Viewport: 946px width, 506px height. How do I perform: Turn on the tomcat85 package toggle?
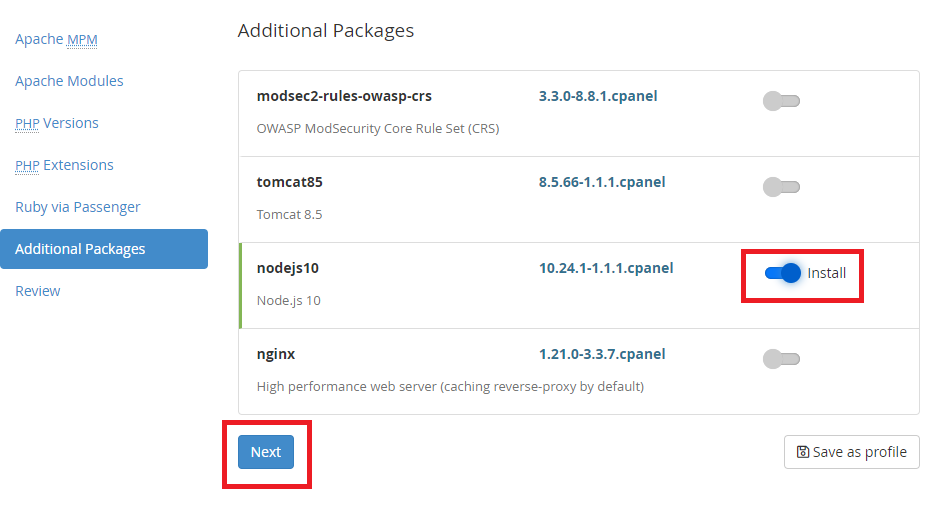(x=781, y=187)
